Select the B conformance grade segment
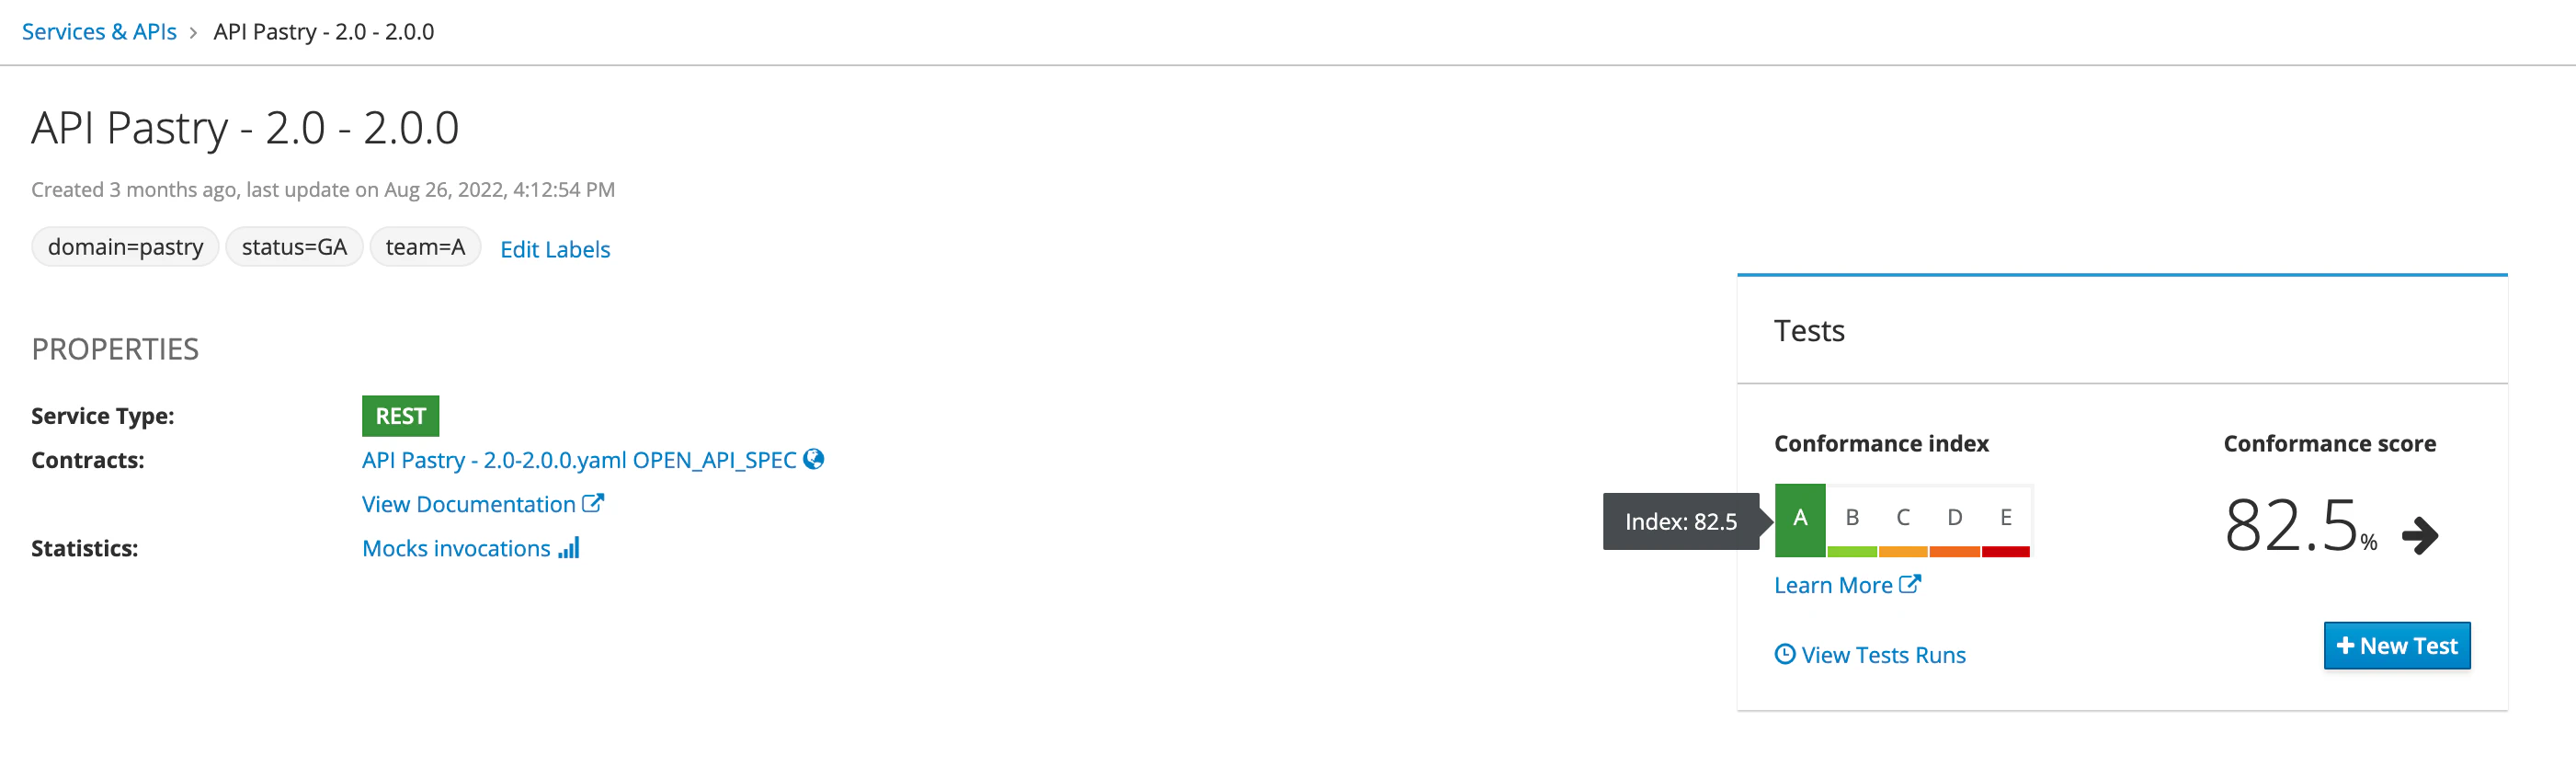Image resolution: width=2576 pixels, height=778 pixels. [1852, 519]
